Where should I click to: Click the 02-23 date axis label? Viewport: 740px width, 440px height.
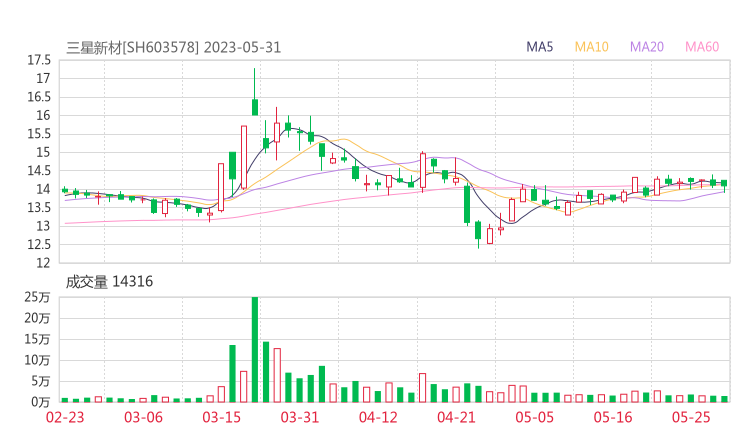pyautogui.click(x=65, y=417)
